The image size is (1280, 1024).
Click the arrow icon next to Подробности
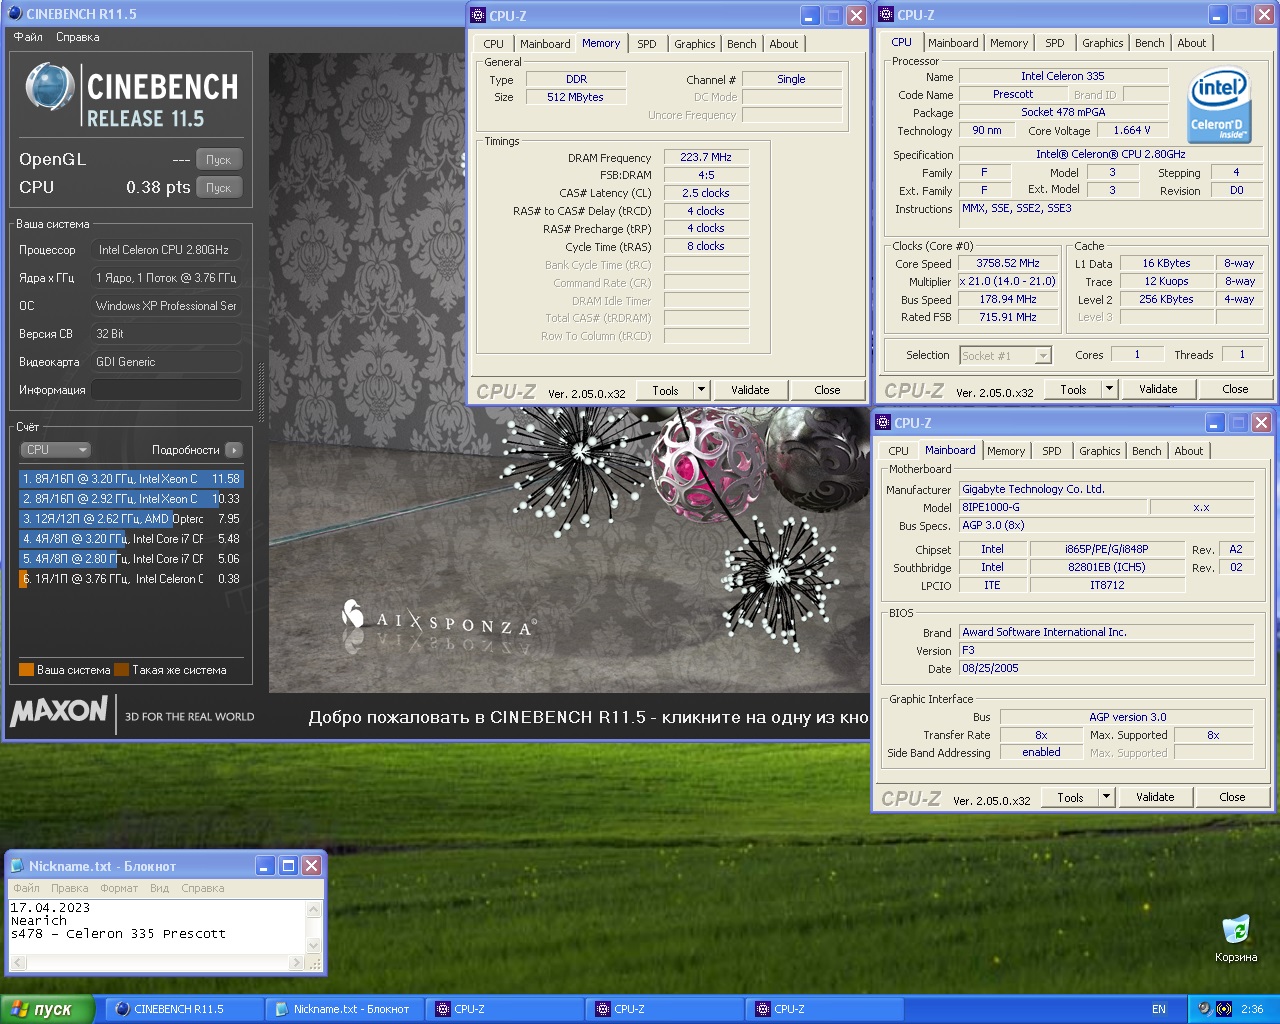[234, 450]
